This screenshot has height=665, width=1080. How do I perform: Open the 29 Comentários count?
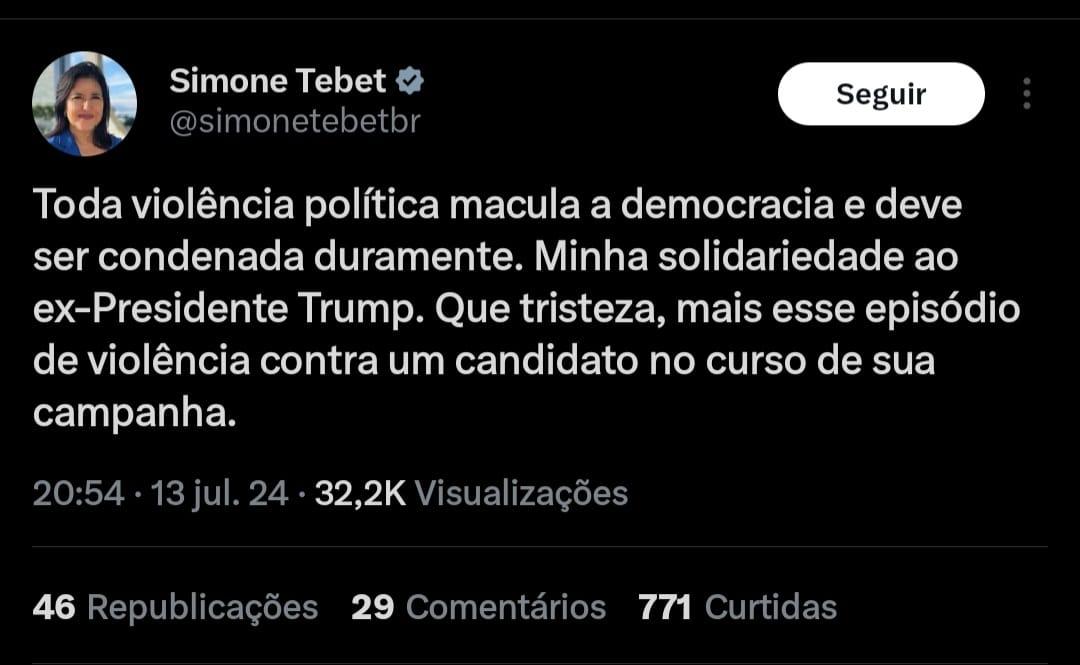tap(478, 607)
